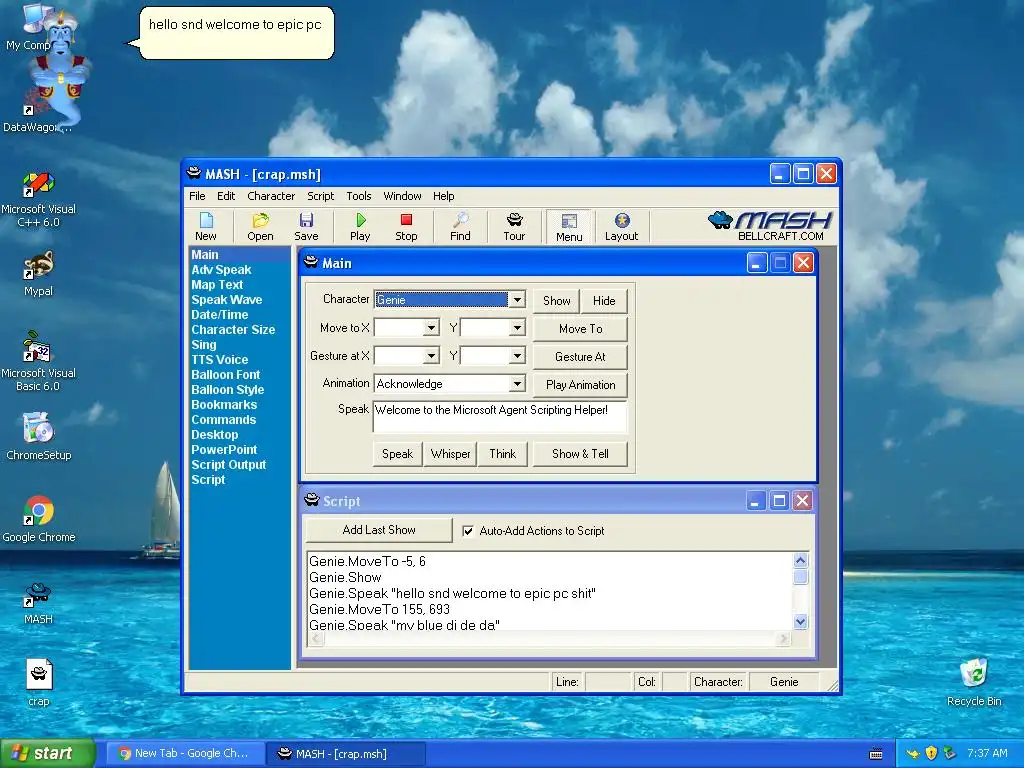The width and height of the screenshot is (1024, 768).
Task: Select TTS Voice in the sidebar
Action: 219,360
